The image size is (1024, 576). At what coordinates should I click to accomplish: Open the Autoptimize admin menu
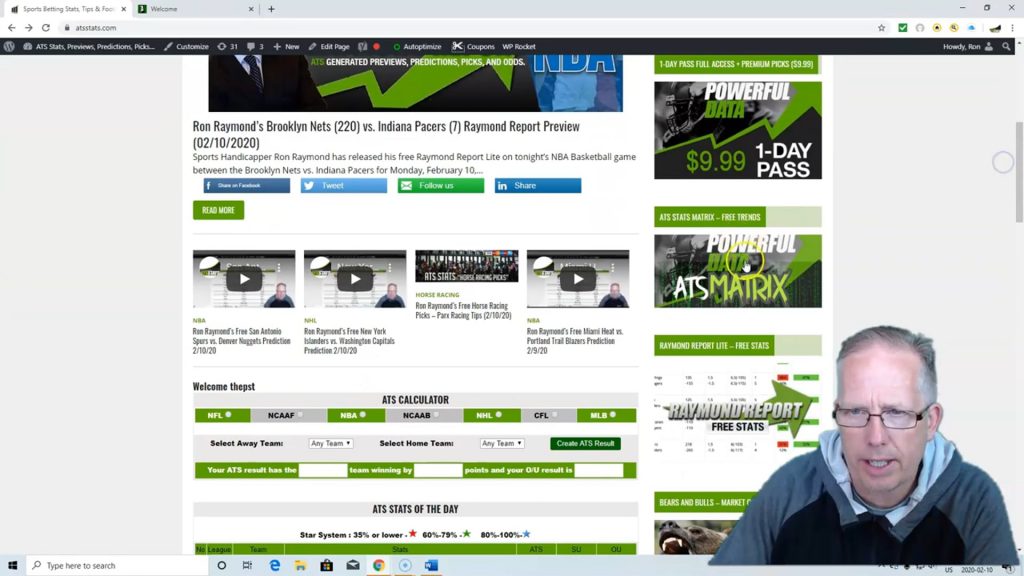pyautogui.click(x=417, y=46)
